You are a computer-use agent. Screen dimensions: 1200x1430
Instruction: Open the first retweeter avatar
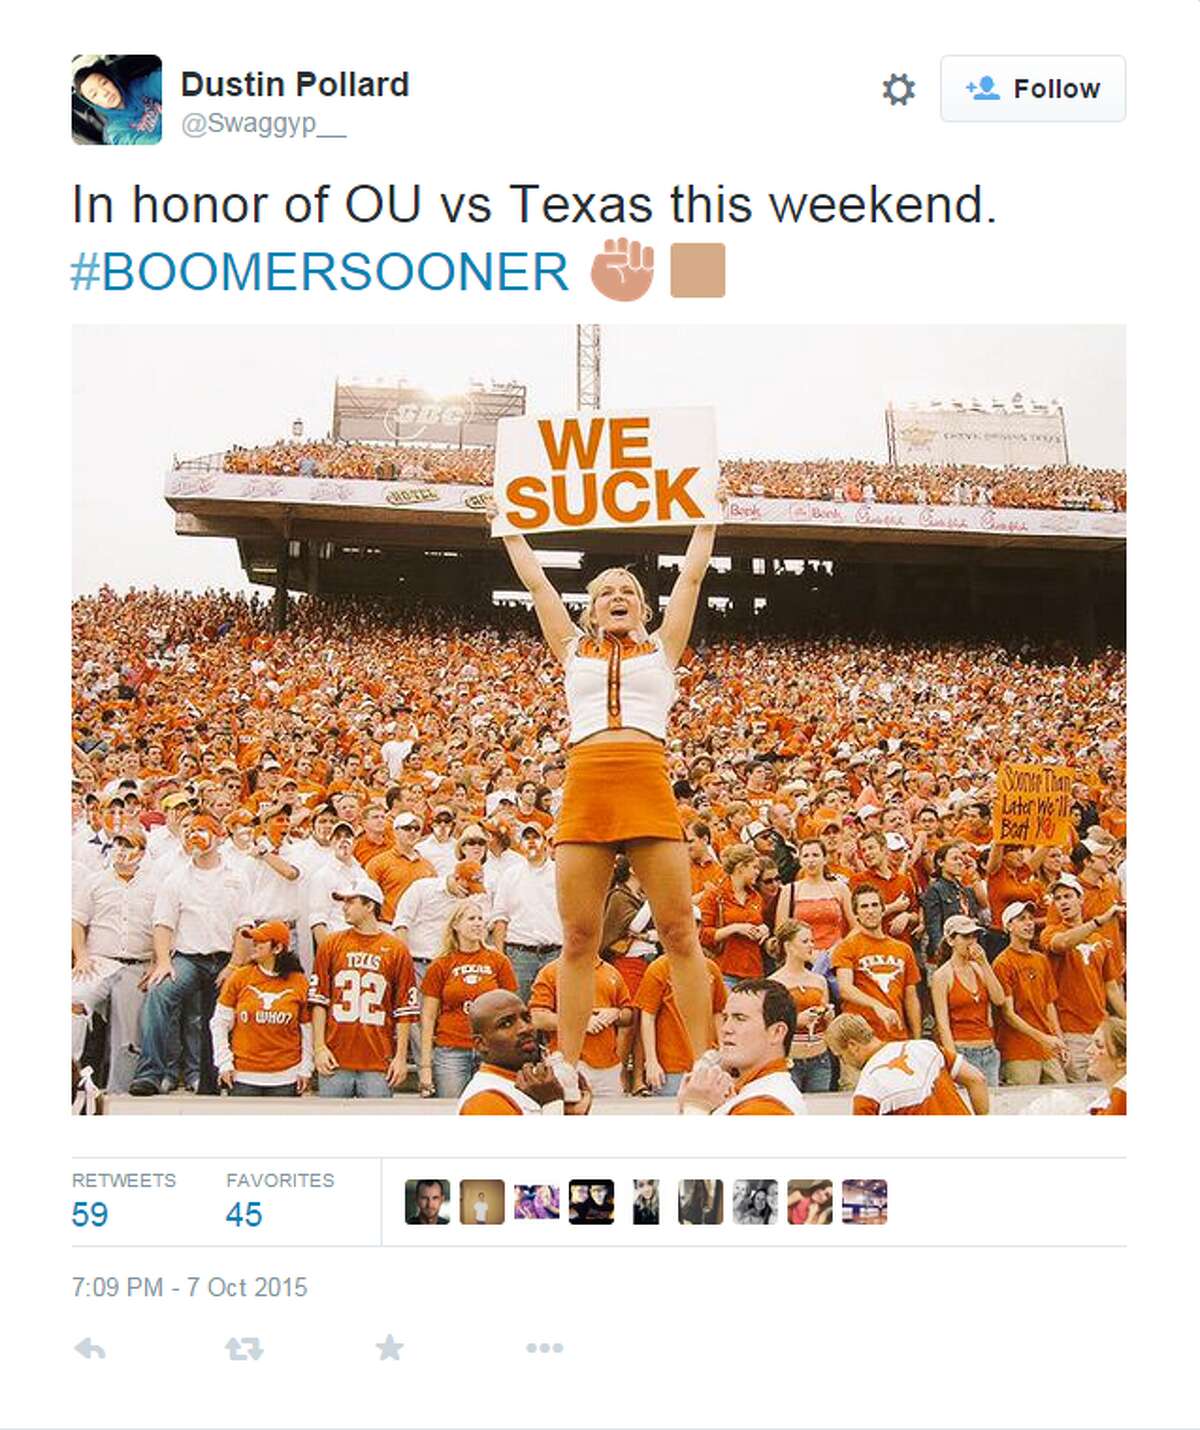(x=427, y=1202)
